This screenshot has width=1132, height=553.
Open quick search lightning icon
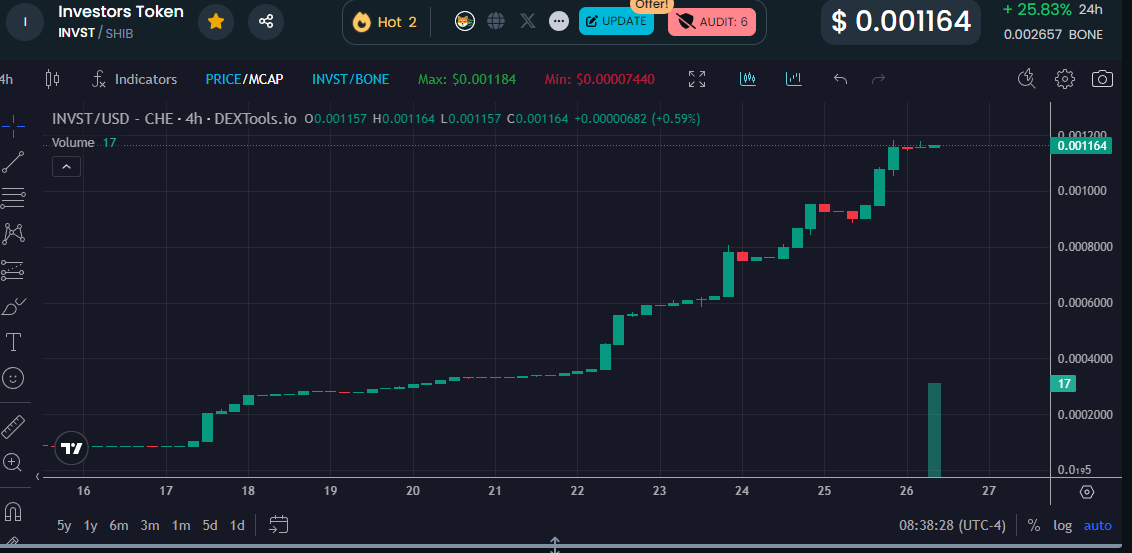tap(1027, 79)
